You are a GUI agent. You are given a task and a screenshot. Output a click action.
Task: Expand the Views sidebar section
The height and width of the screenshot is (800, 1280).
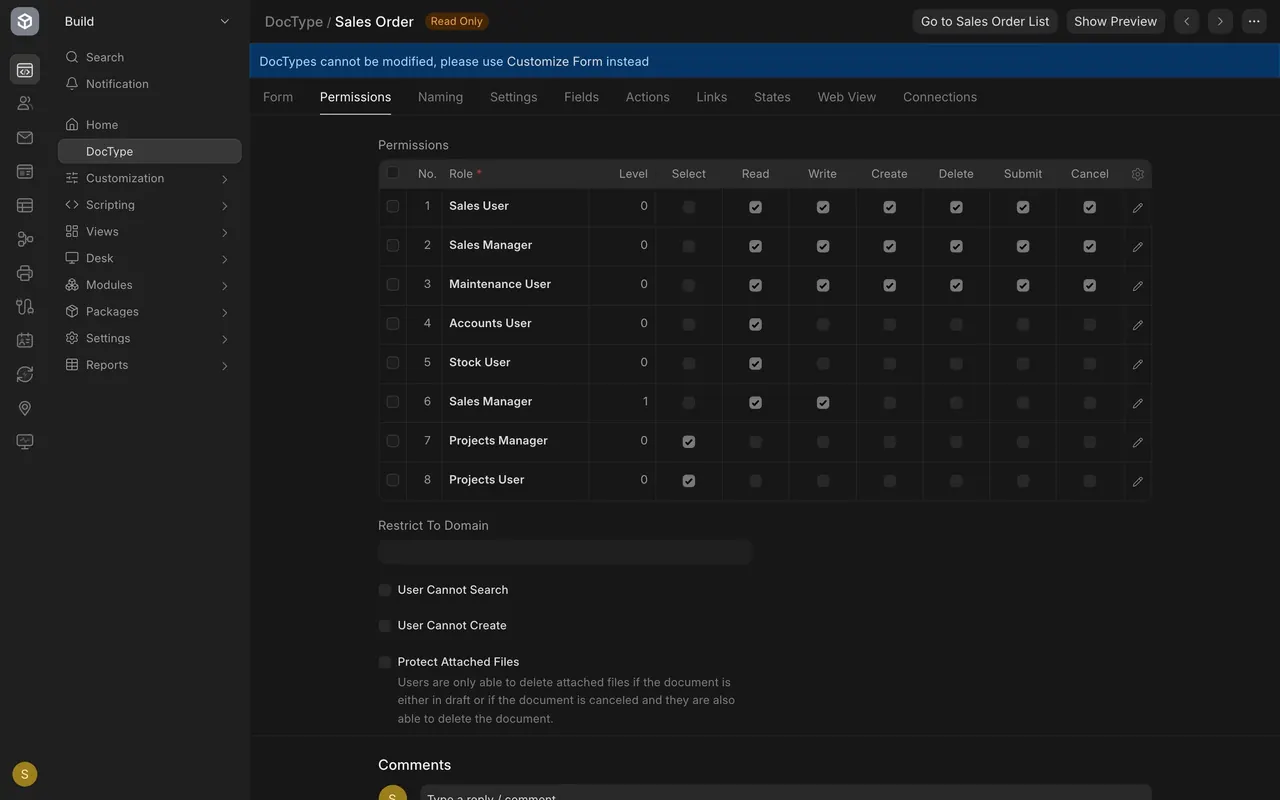coord(224,232)
